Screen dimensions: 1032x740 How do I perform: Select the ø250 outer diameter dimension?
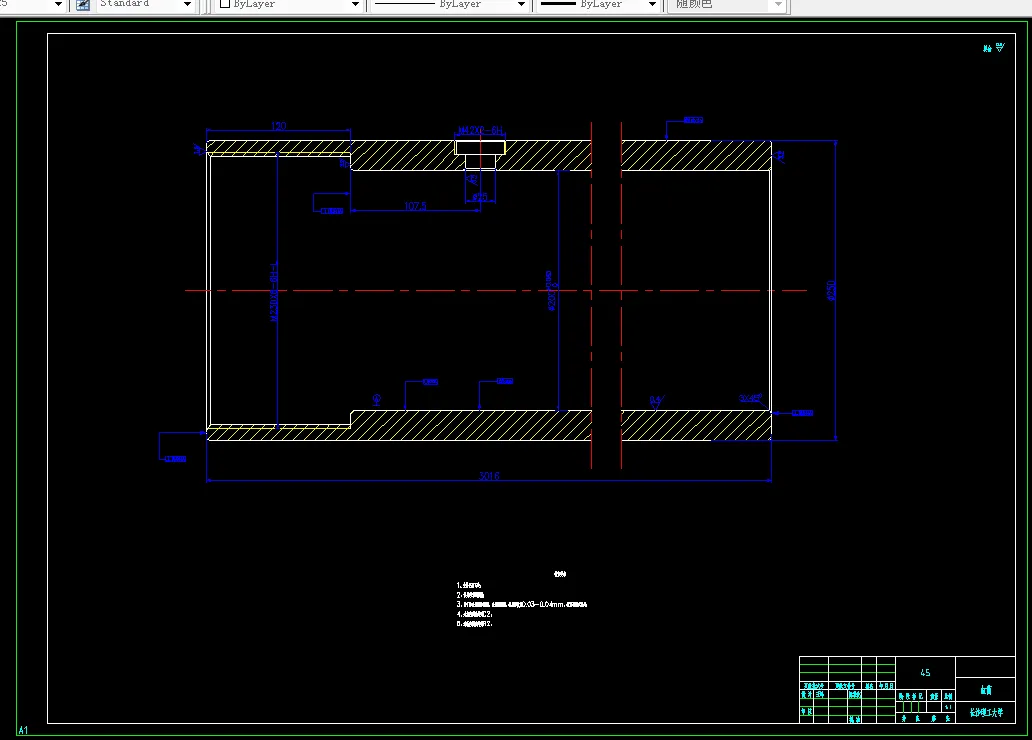(x=831, y=290)
